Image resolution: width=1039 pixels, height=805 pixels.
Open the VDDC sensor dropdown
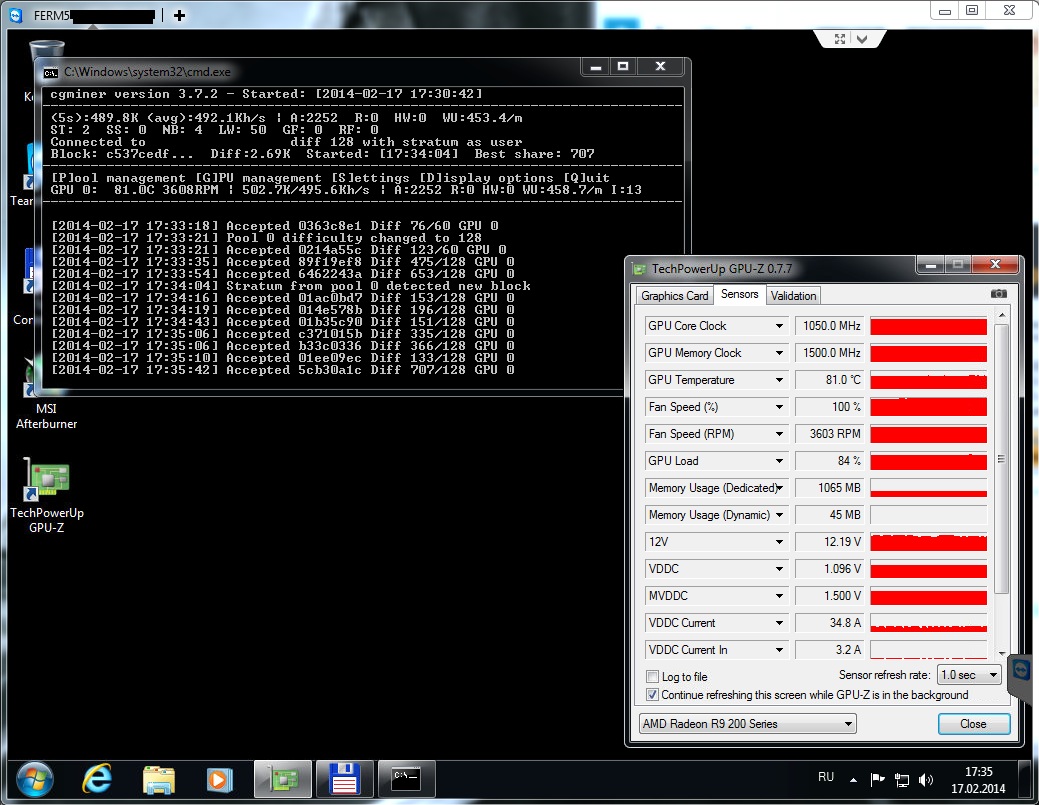coord(779,569)
